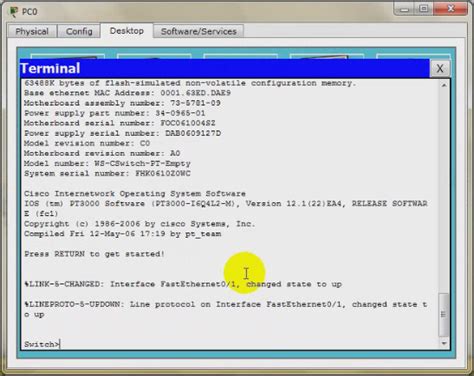Click the 'Power supply part number' line
This screenshot has height=376, width=474.
(114, 113)
